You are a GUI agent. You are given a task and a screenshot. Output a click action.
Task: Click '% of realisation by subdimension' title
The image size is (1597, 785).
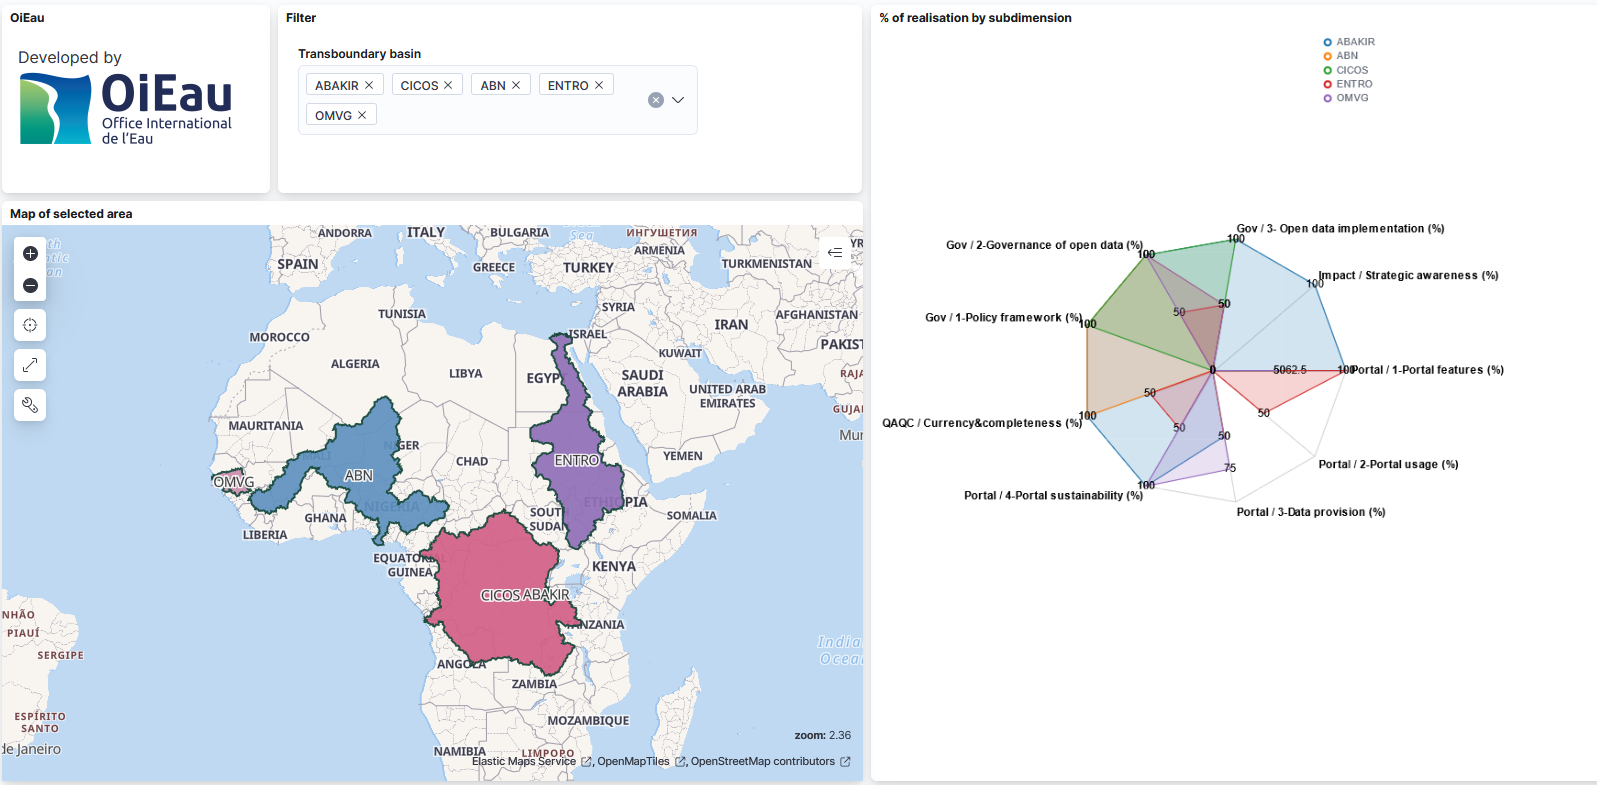coord(975,18)
